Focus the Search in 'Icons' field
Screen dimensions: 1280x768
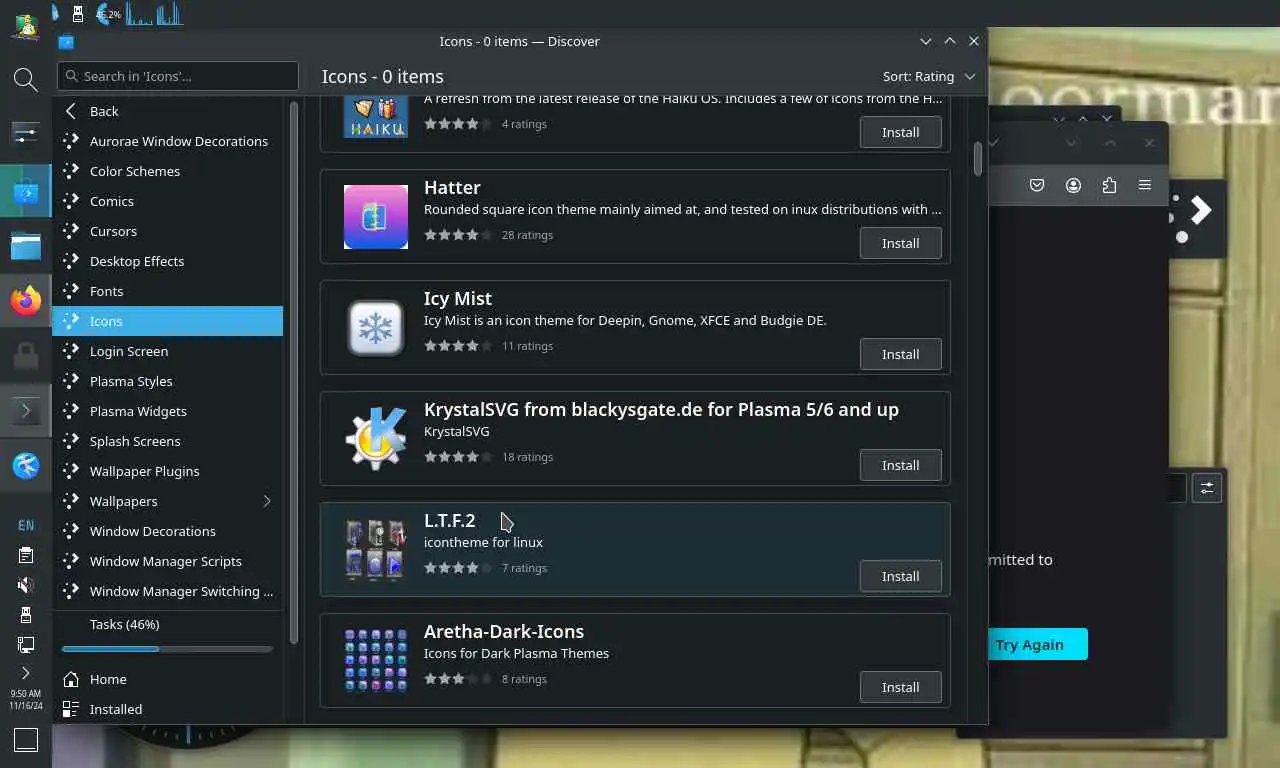coord(178,76)
